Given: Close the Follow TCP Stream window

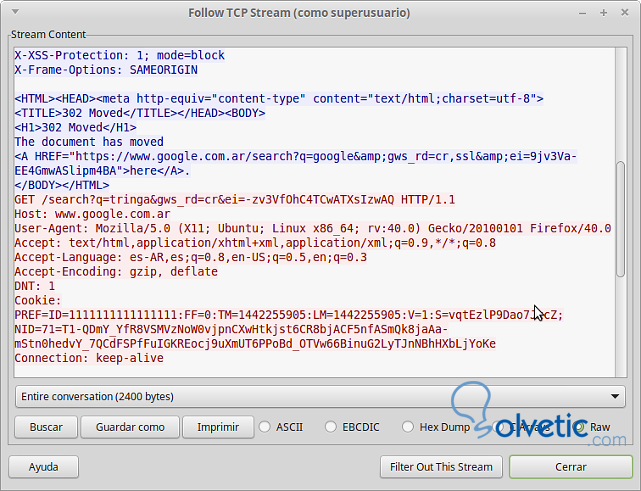Looking at the screenshot, I should (x=625, y=13).
